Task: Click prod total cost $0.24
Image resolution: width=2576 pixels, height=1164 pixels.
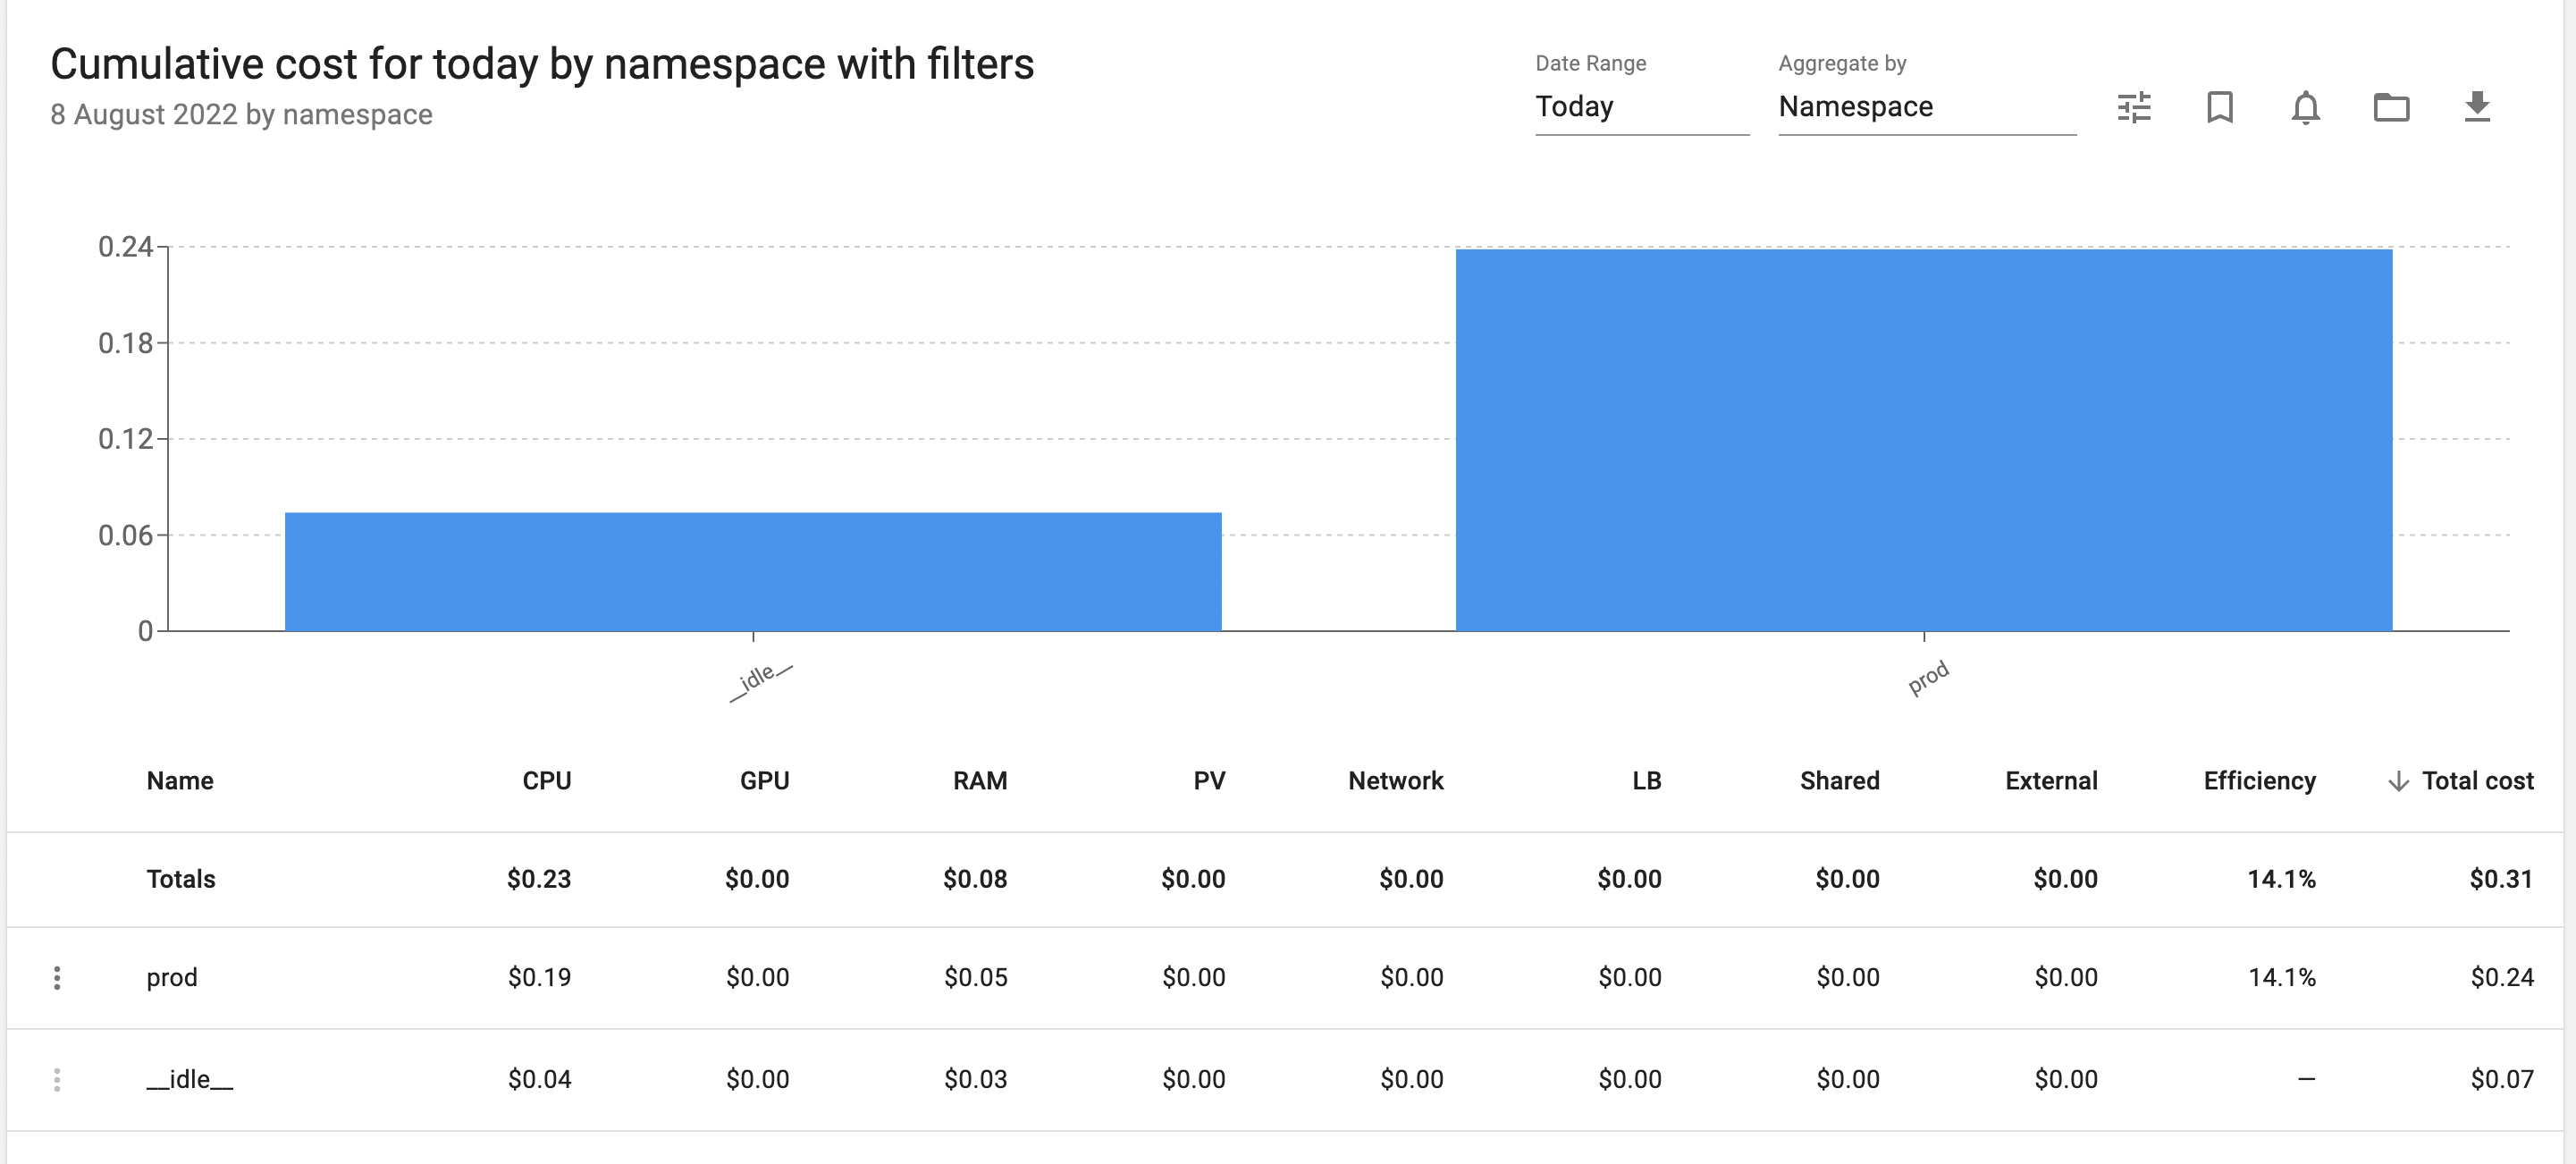Action: point(2502,978)
